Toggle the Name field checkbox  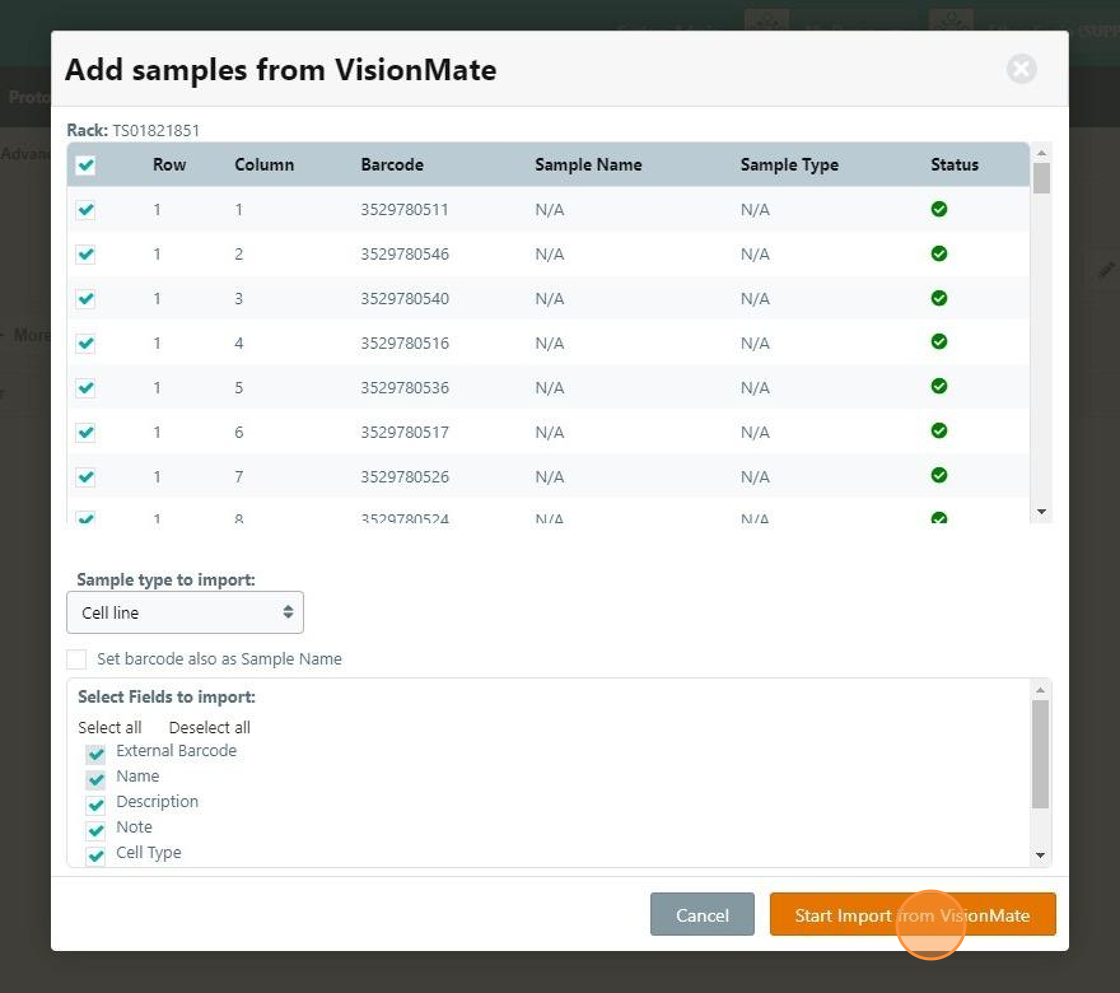click(x=96, y=779)
